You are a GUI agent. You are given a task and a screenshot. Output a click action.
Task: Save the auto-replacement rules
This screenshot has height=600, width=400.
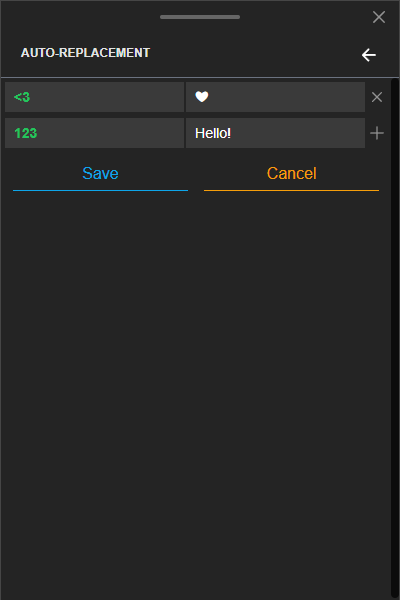click(x=100, y=174)
